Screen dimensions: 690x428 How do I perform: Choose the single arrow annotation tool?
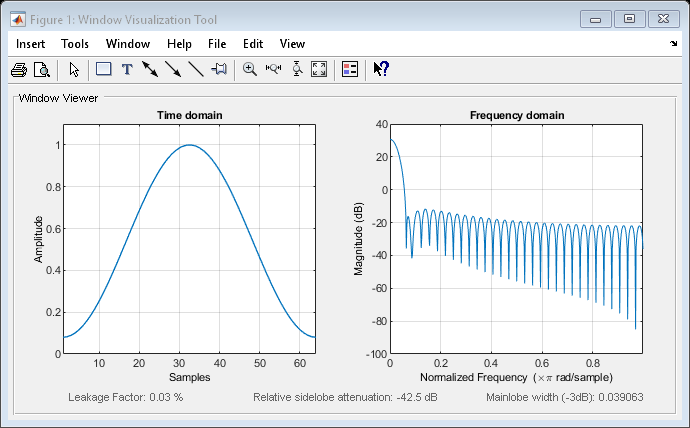[x=173, y=69]
